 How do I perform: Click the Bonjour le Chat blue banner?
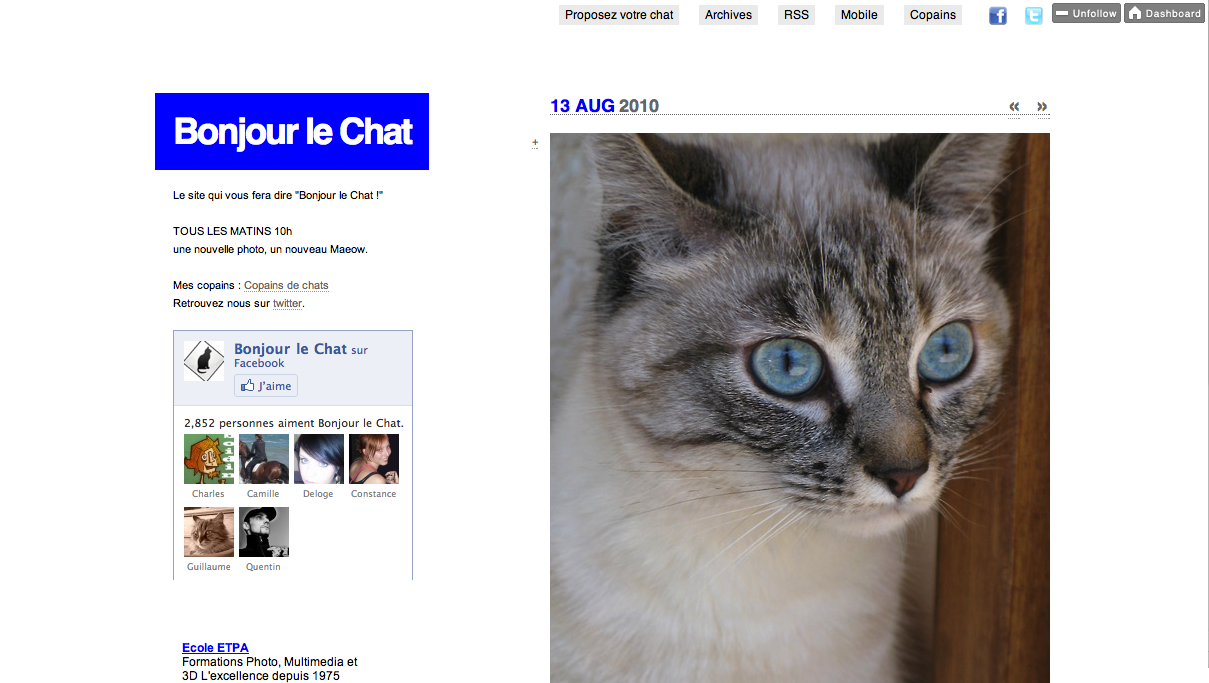pyautogui.click(x=292, y=131)
